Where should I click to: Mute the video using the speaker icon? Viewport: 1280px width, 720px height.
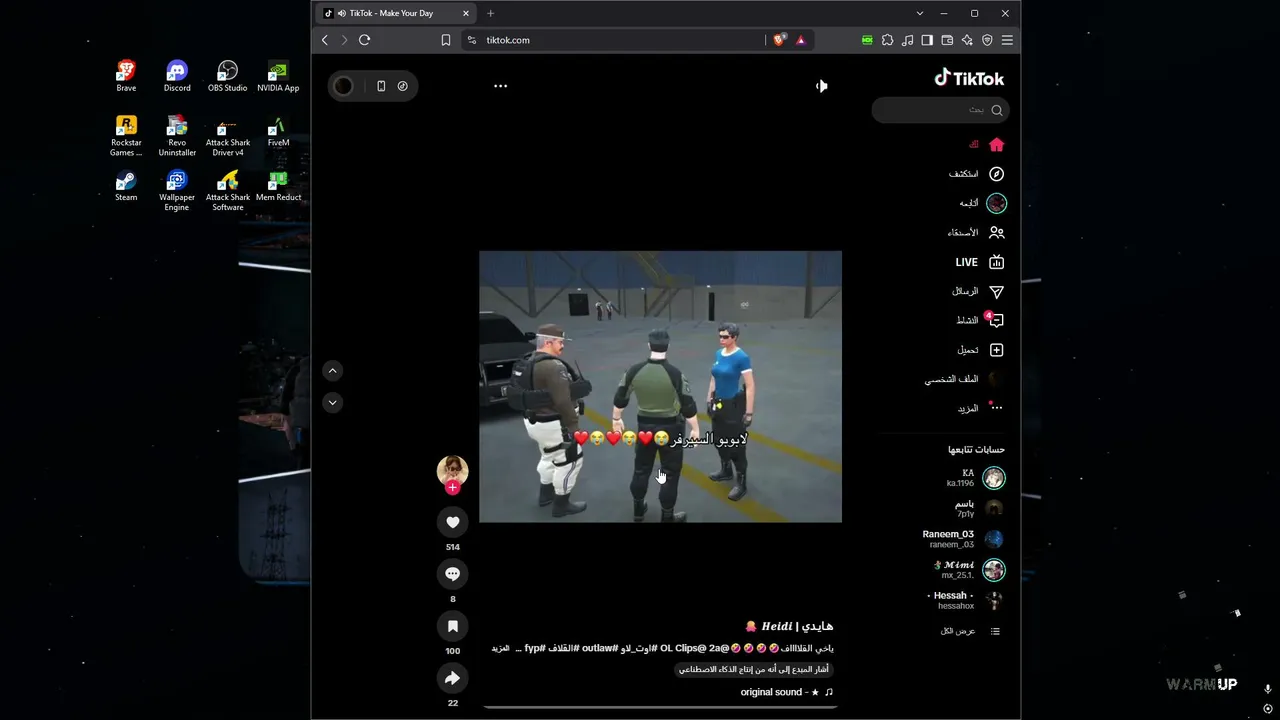(821, 86)
